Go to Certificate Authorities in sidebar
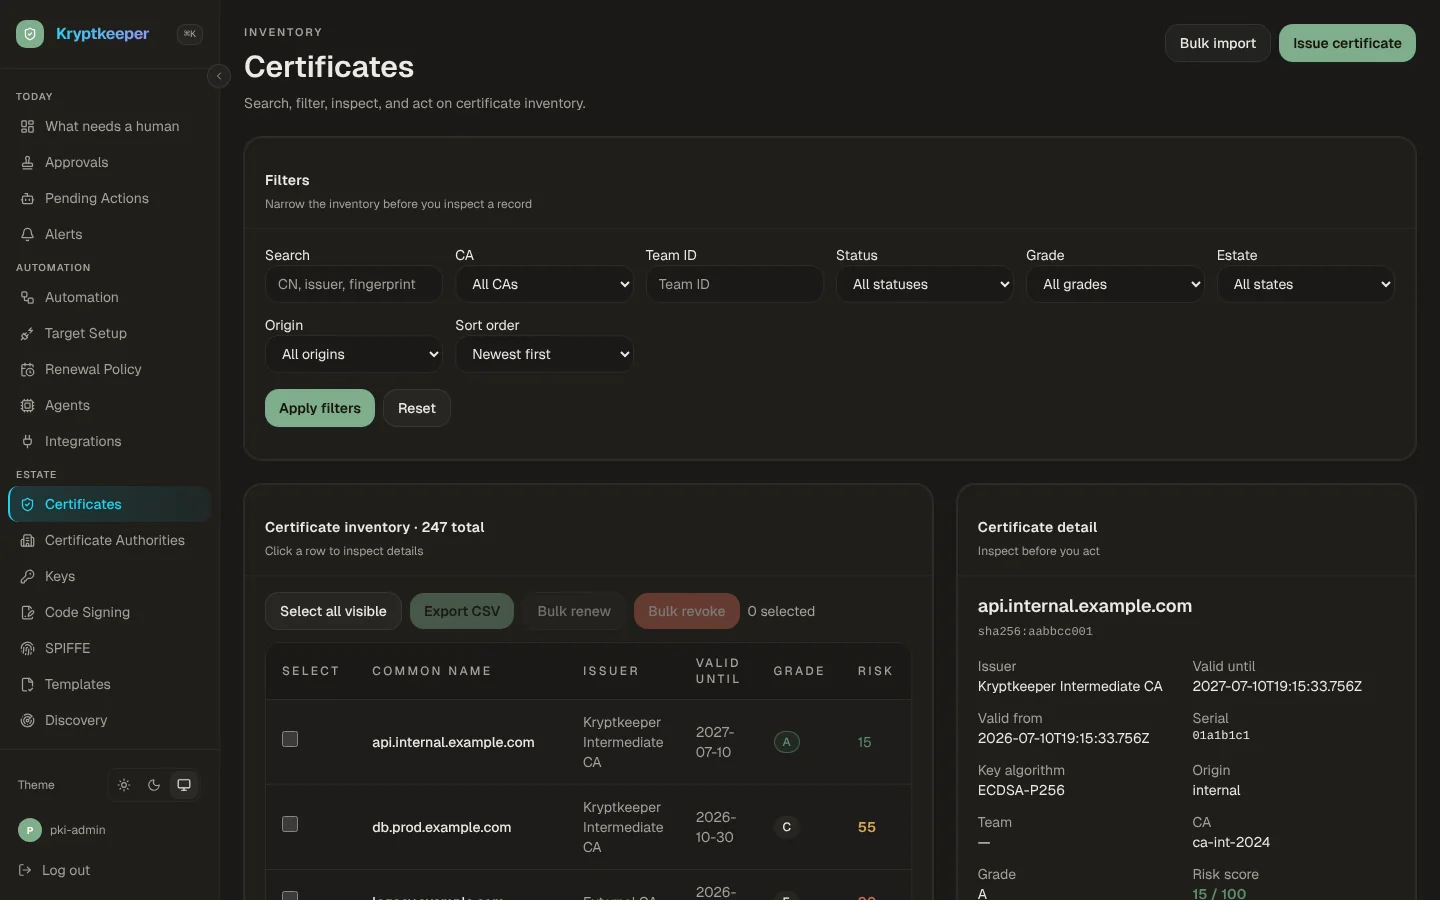 110,541
